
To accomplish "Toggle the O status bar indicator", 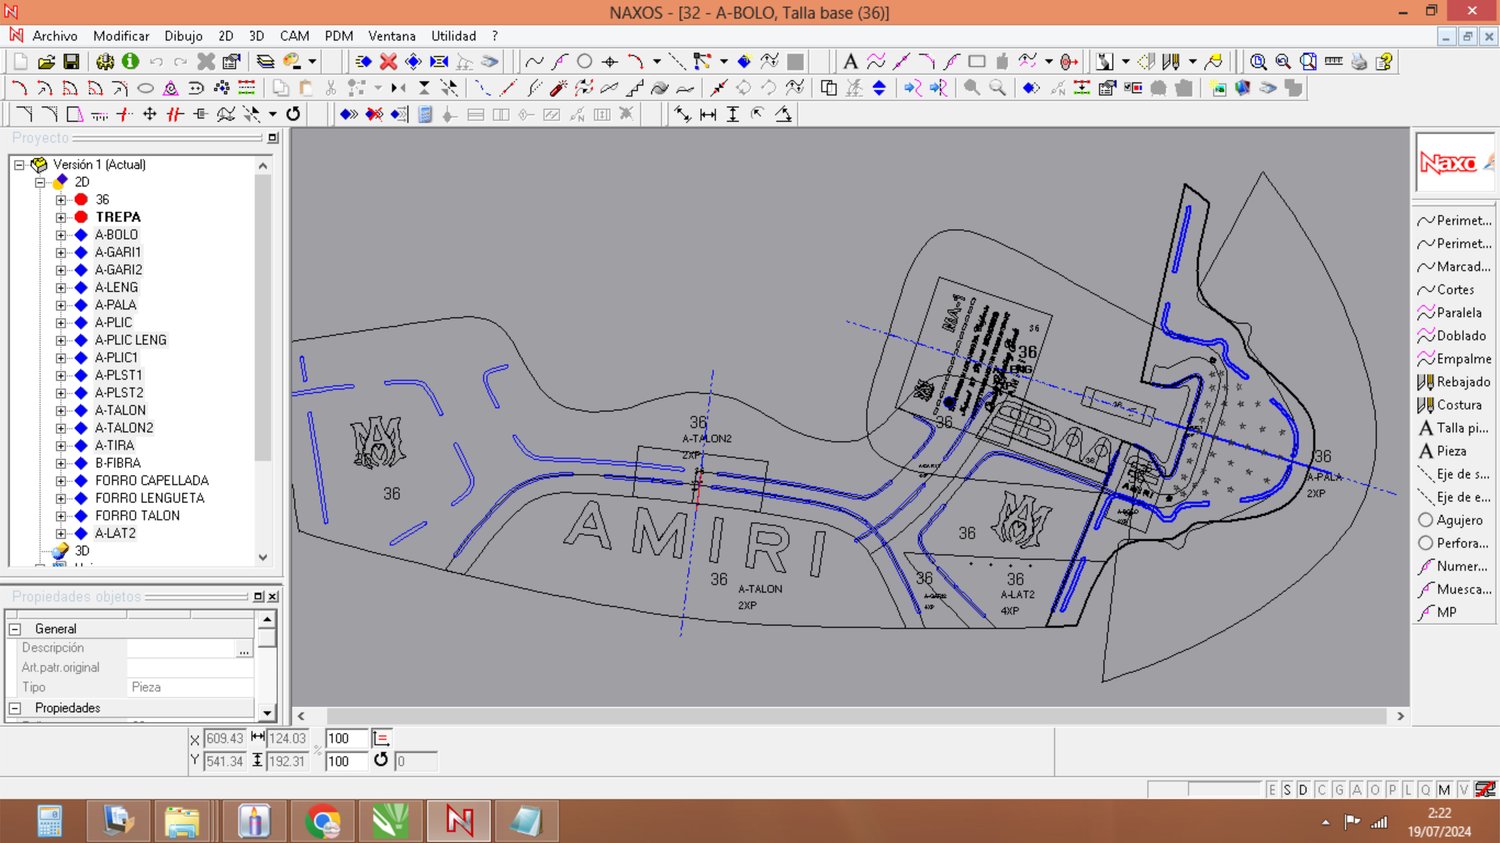I will click(1375, 790).
